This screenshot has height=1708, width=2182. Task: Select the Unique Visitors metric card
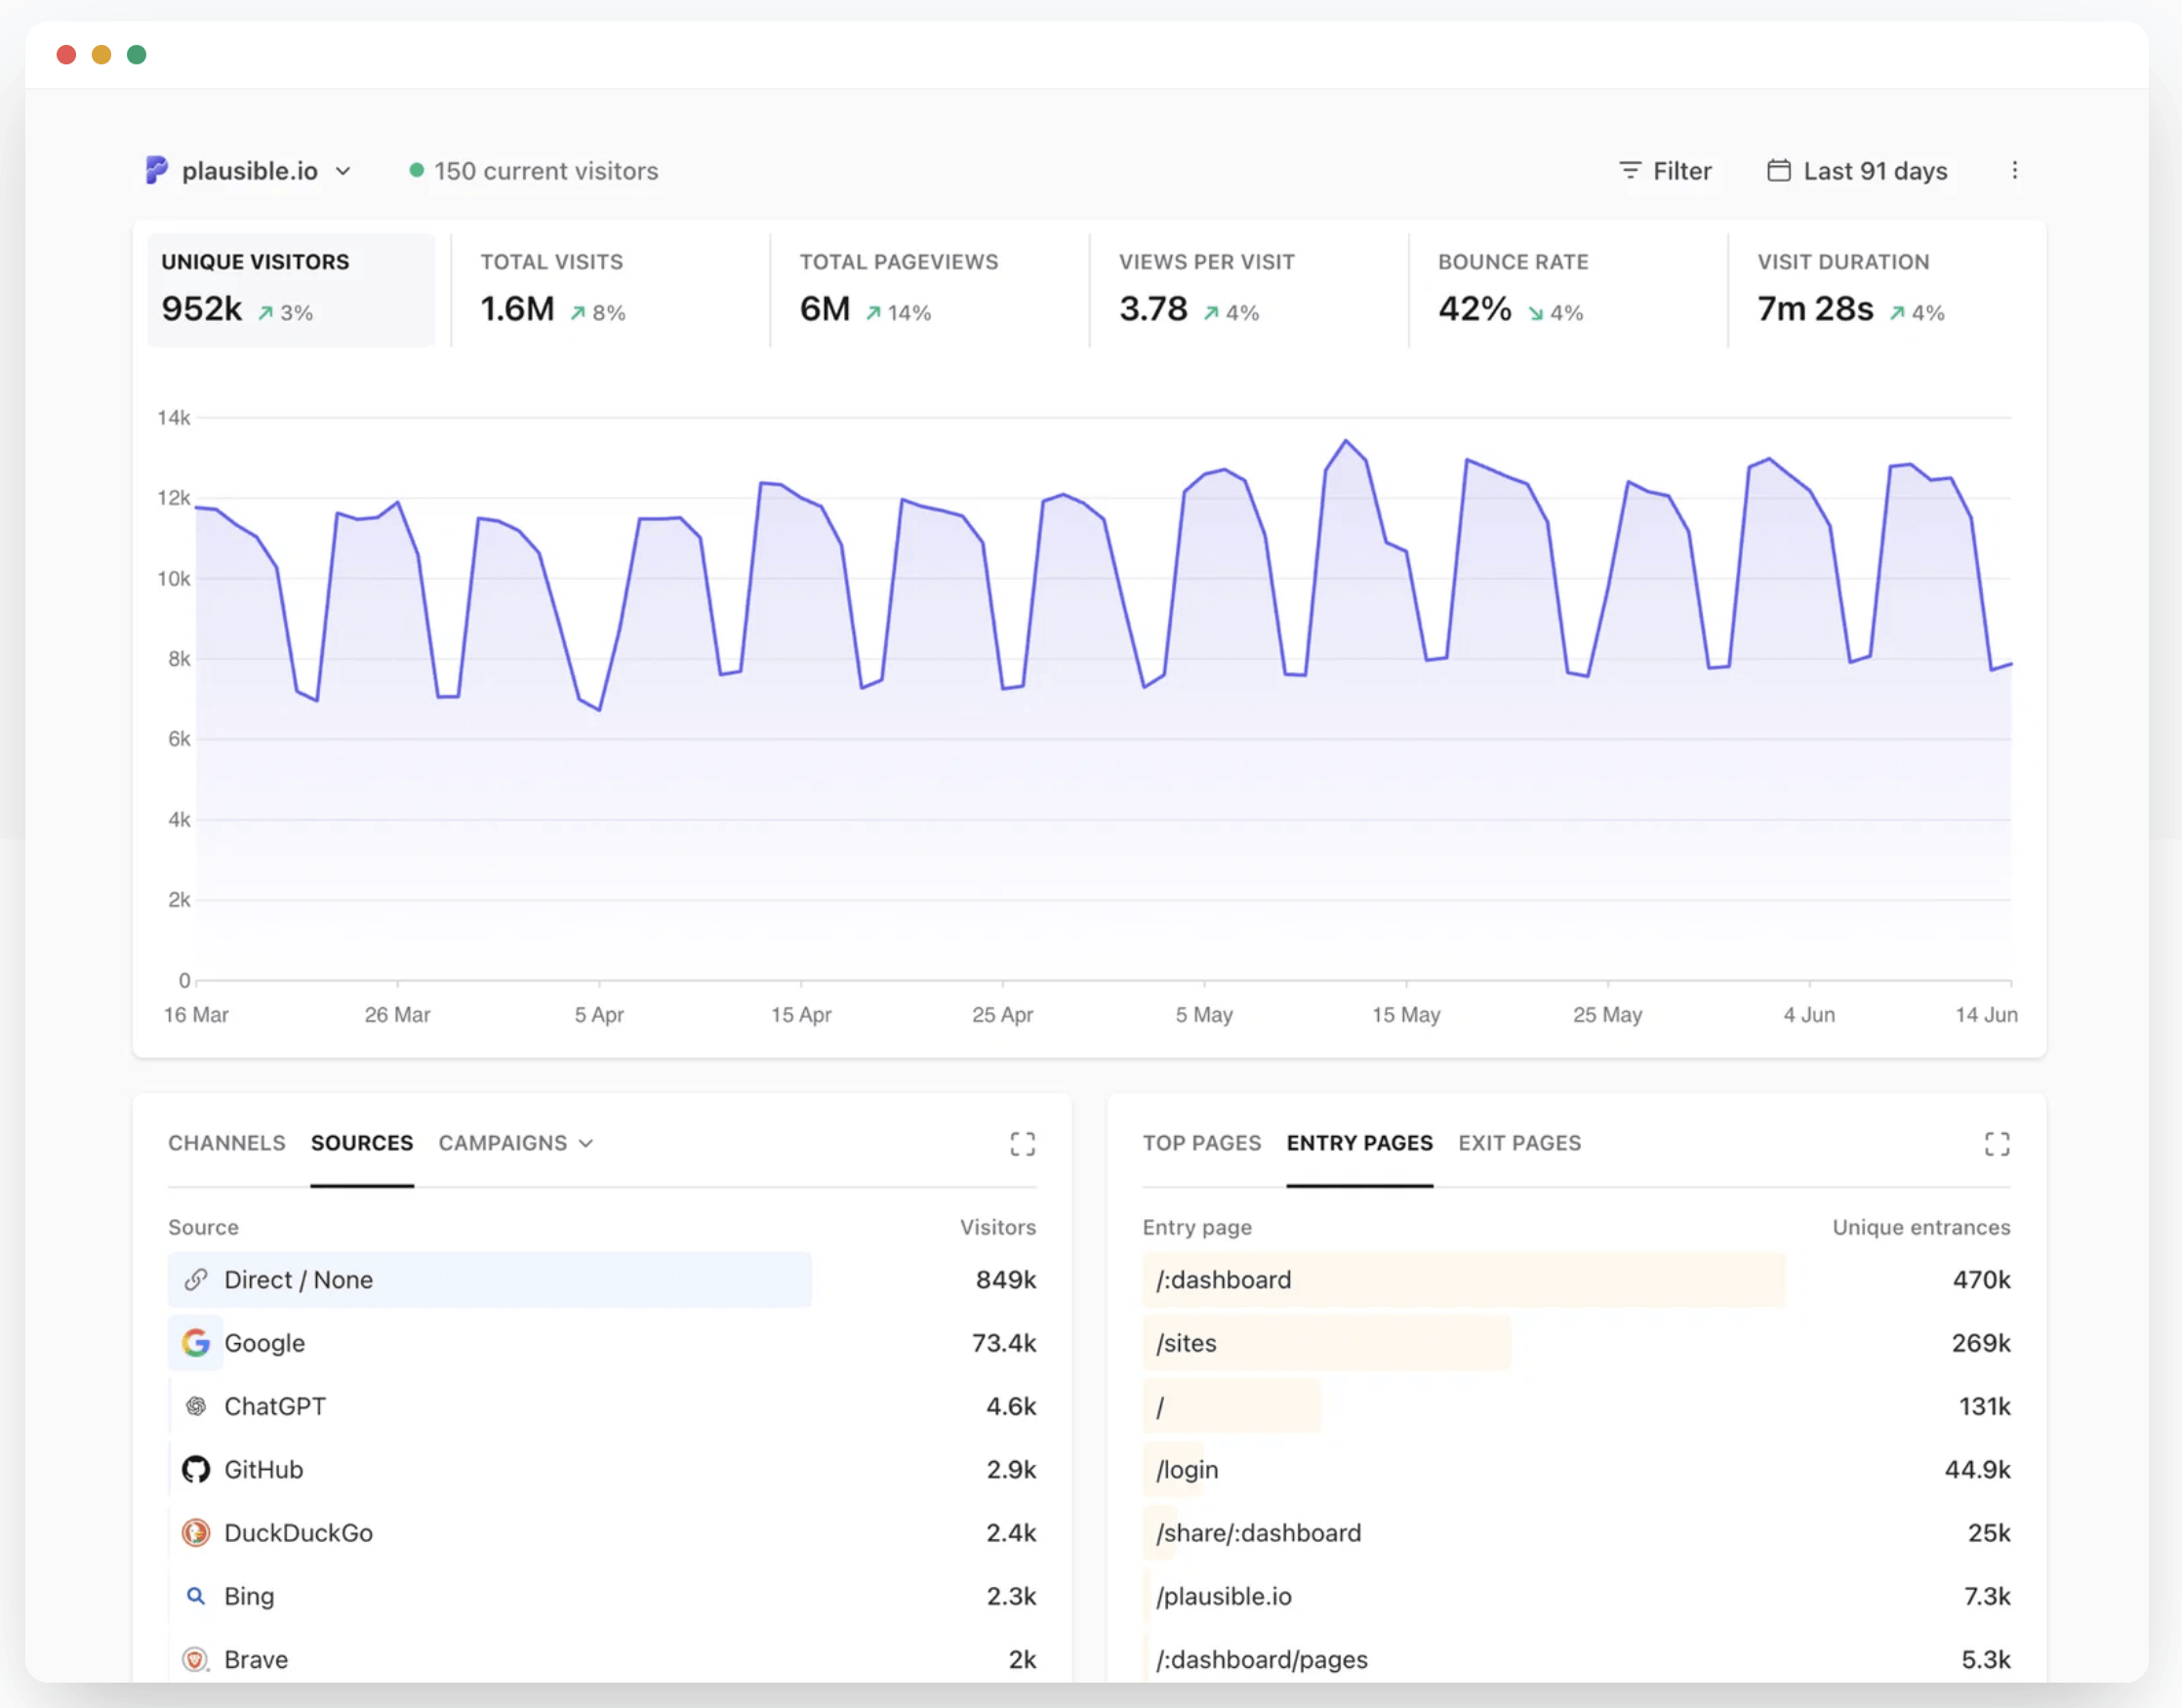[x=291, y=290]
